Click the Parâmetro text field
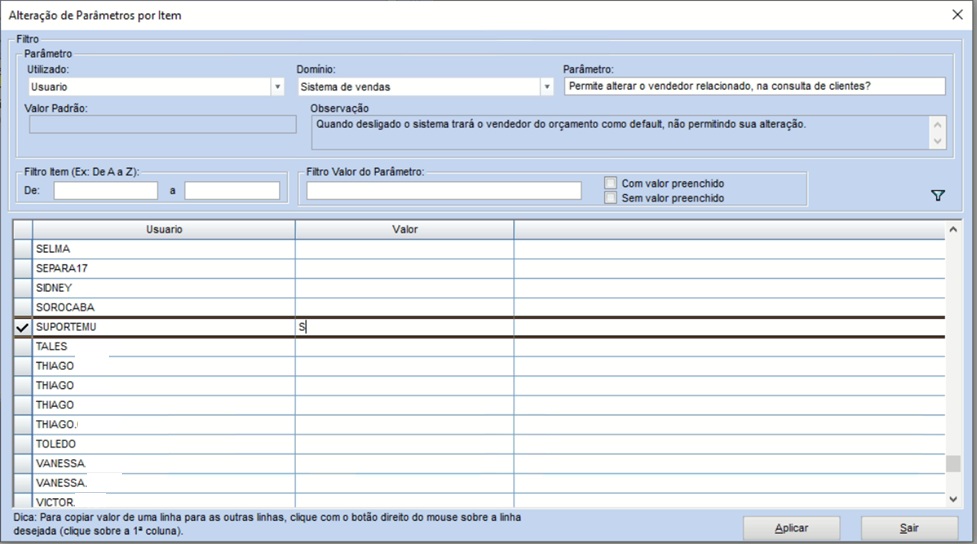This screenshot has height=544, width=977. point(754,87)
